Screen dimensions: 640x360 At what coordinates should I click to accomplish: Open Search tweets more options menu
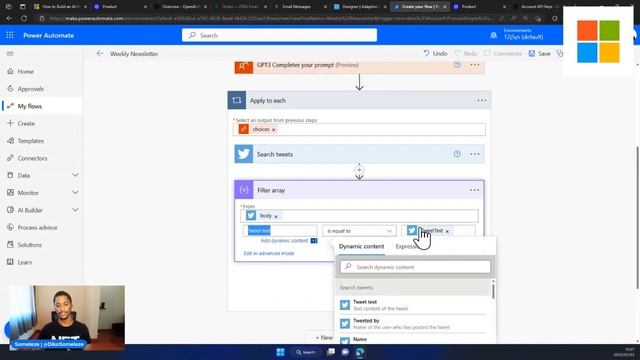click(x=475, y=154)
